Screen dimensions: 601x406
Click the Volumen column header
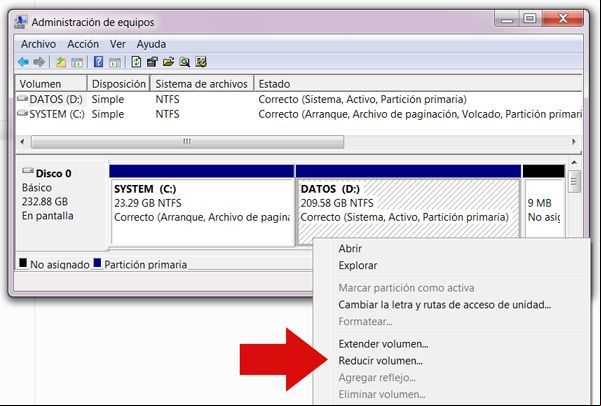coord(51,84)
